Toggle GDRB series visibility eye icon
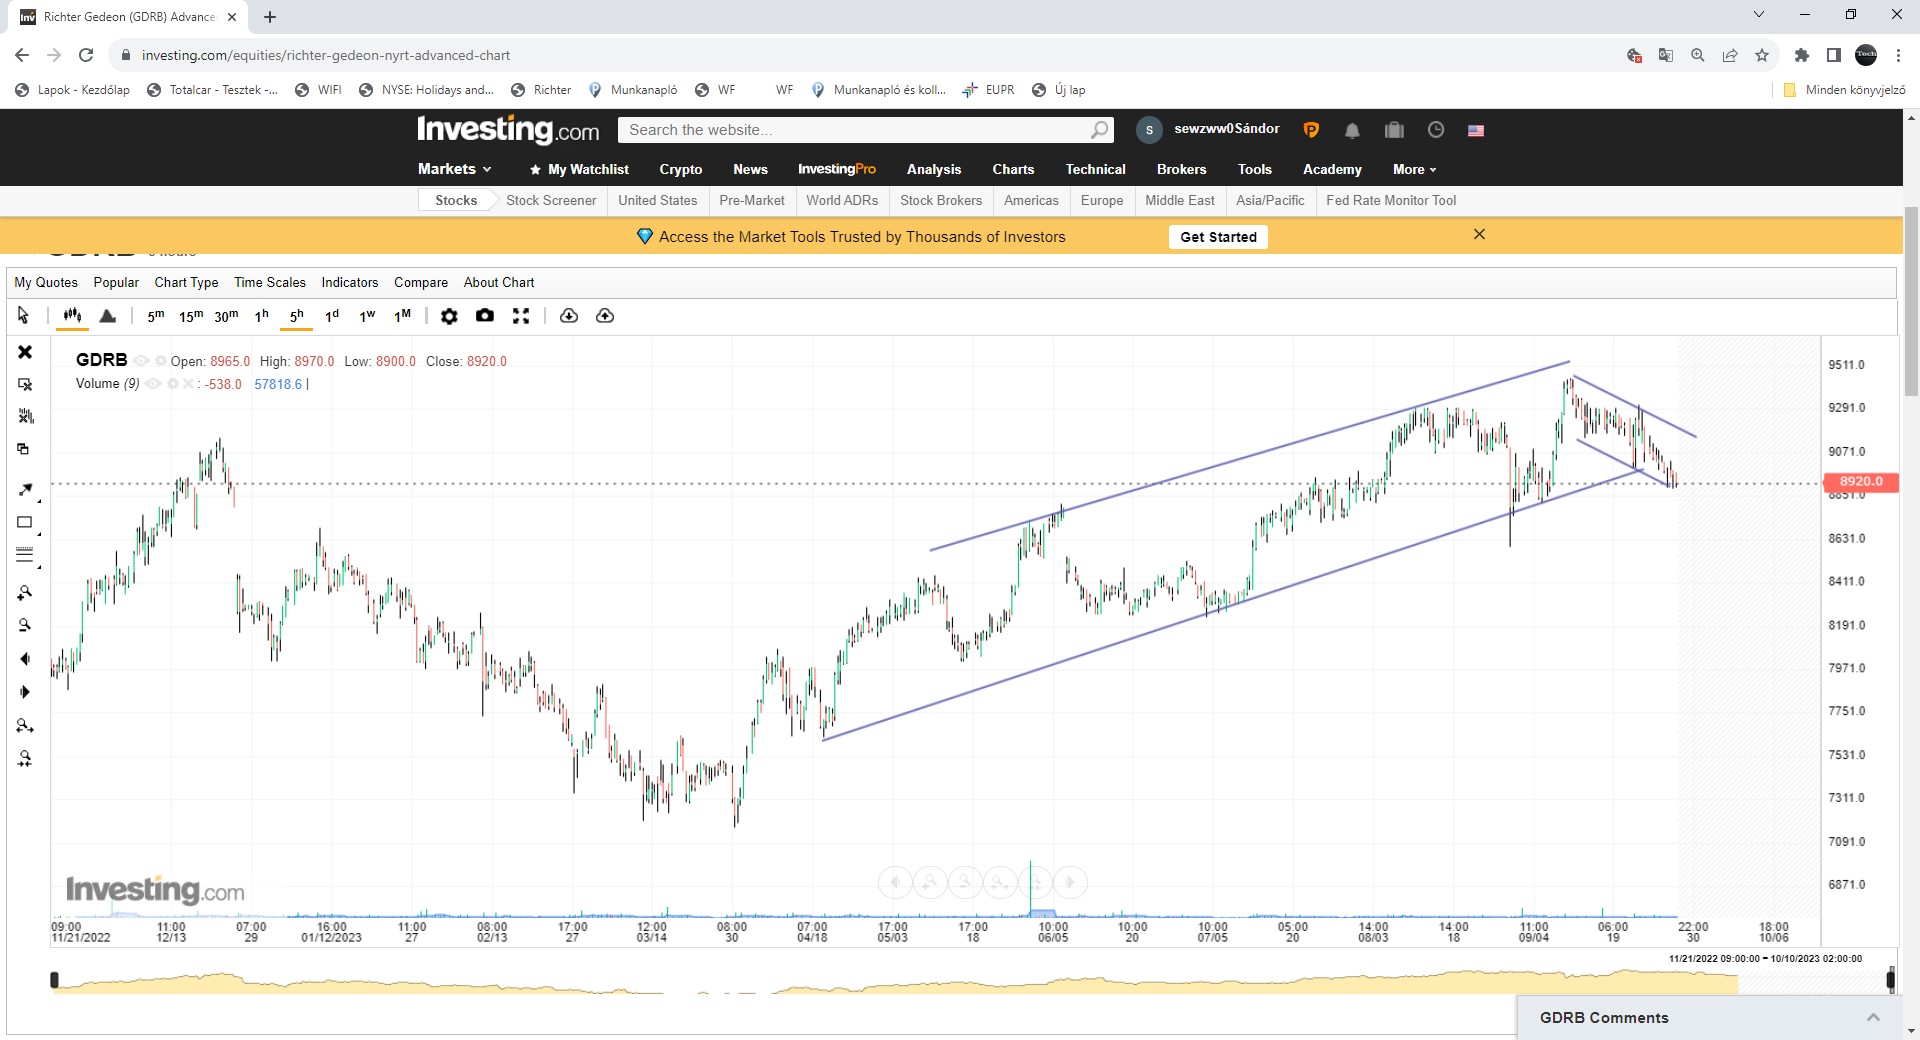1920x1040 pixels. click(x=141, y=361)
